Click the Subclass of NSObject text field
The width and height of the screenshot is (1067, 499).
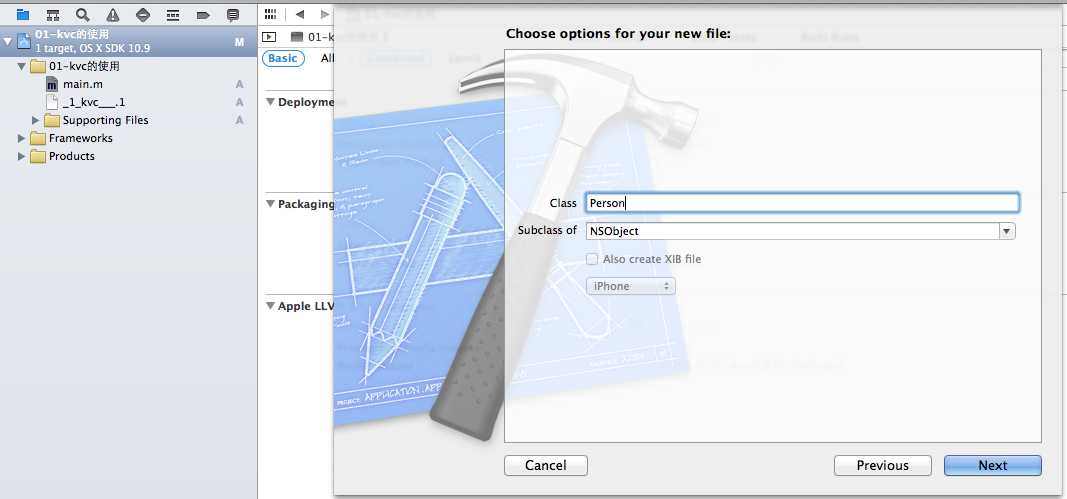793,231
